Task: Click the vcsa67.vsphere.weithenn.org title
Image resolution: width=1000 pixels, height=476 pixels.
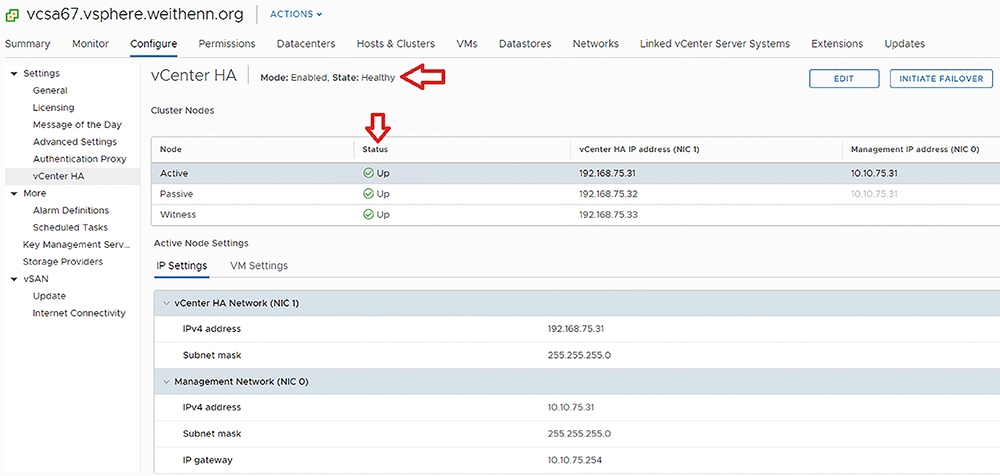Action: (135, 15)
